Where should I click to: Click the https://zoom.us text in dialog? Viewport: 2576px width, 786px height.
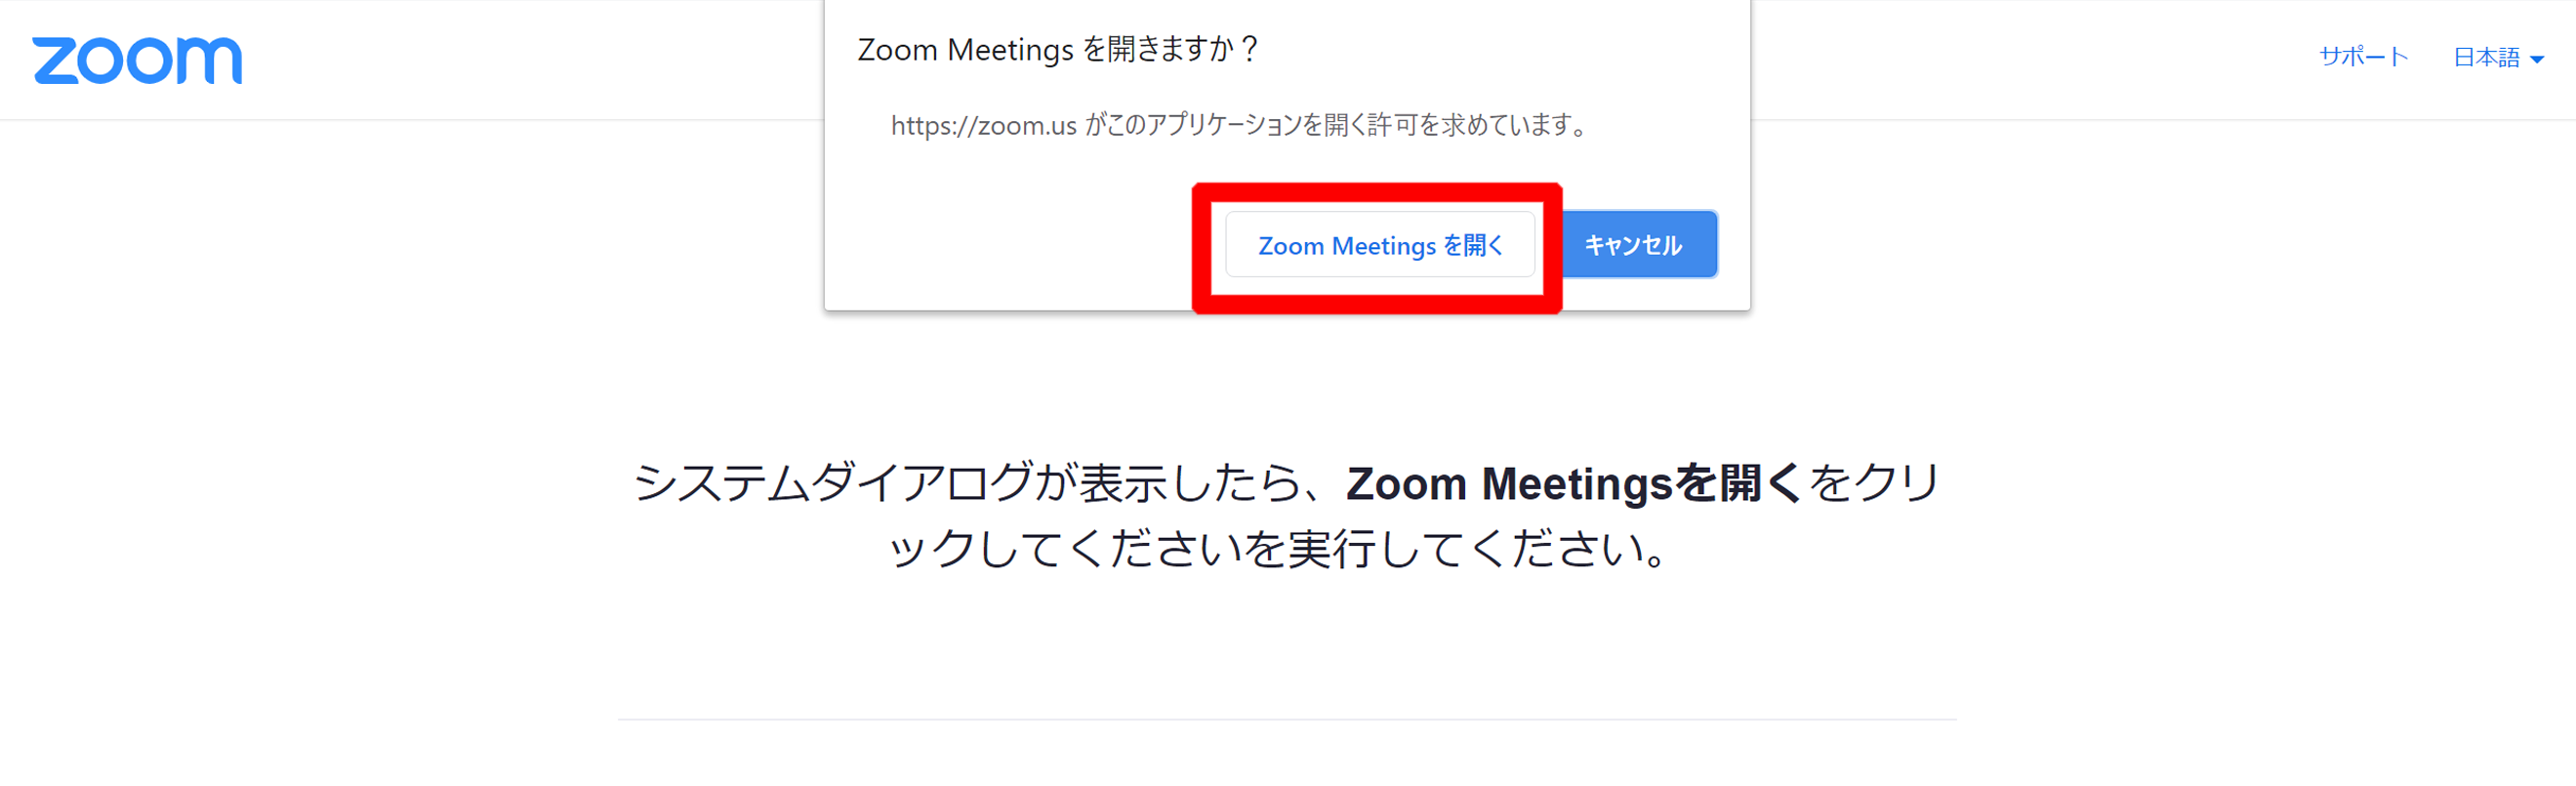pyautogui.click(x=984, y=126)
